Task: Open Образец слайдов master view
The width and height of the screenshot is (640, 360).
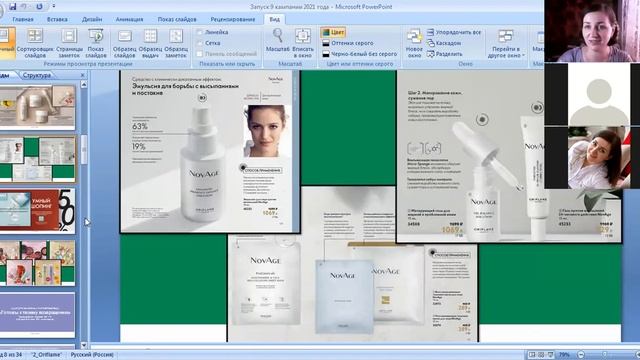Action: (x=124, y=43)
